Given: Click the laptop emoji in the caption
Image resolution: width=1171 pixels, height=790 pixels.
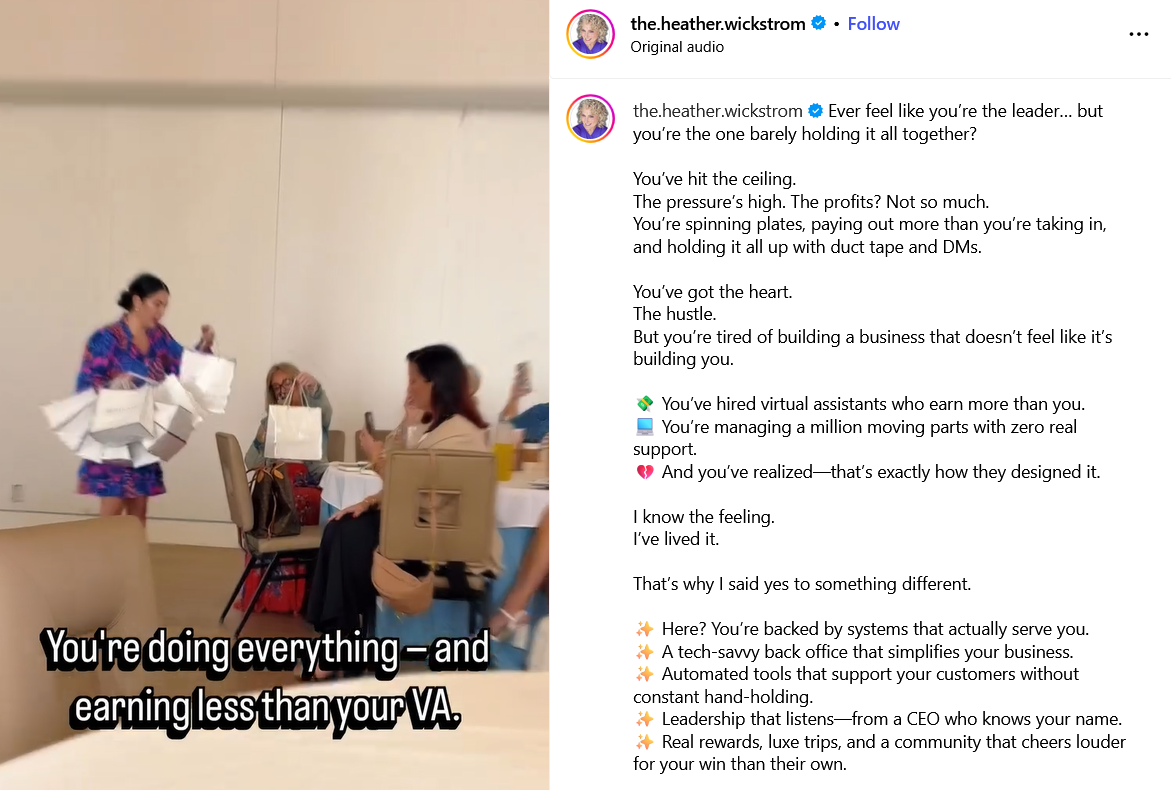Looking at the screenshot, I should pyautogui.click(x=644, y=426).
